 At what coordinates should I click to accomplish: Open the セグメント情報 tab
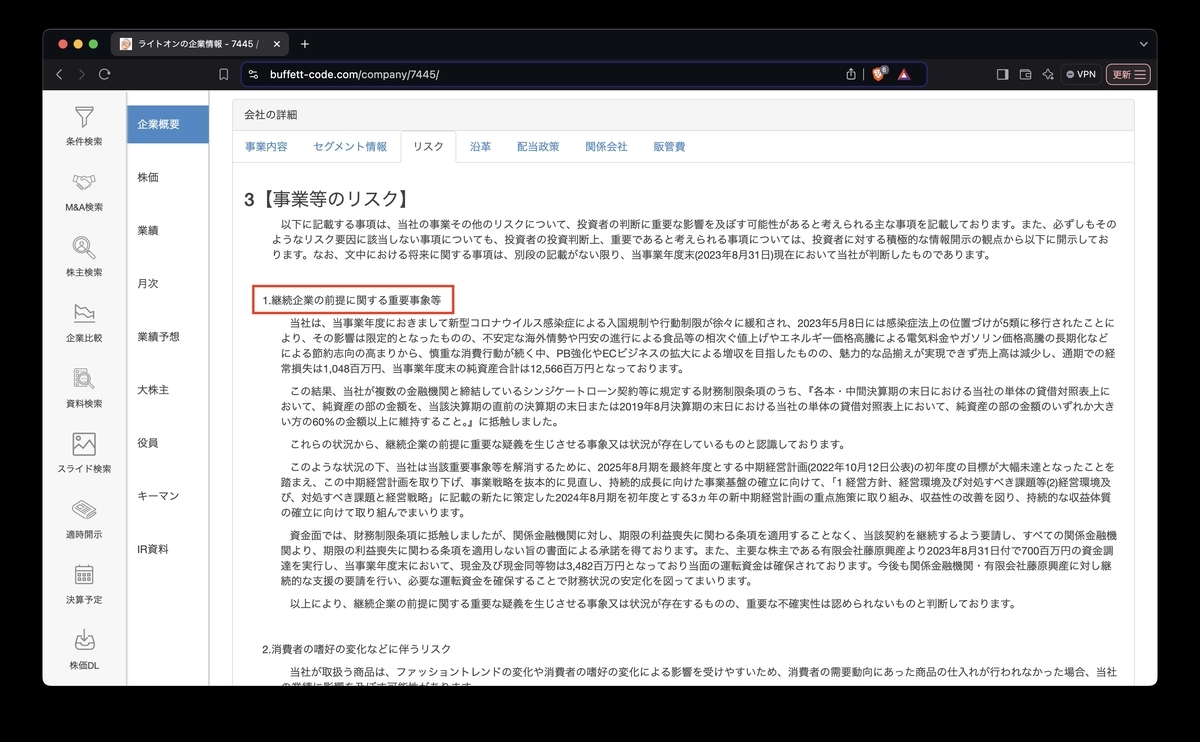click(350, 146)
